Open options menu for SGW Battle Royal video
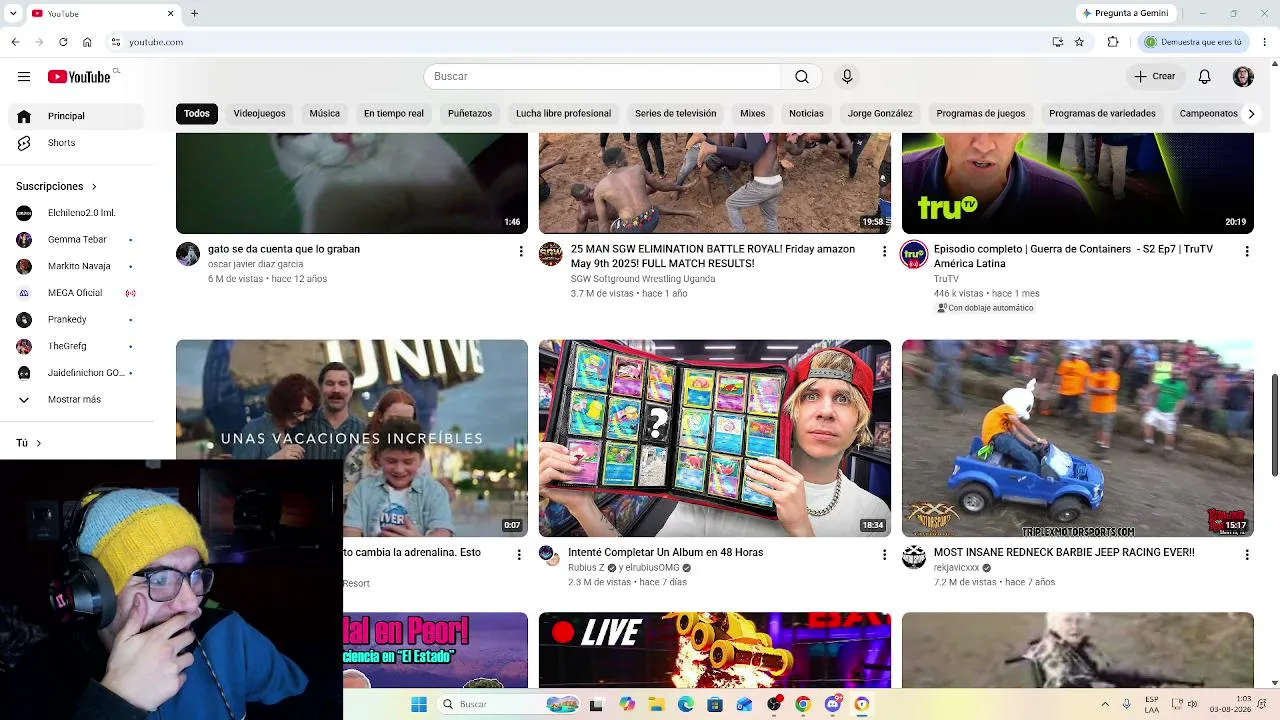The width and height of the screenshot is (1280, 720). point(884,251)
